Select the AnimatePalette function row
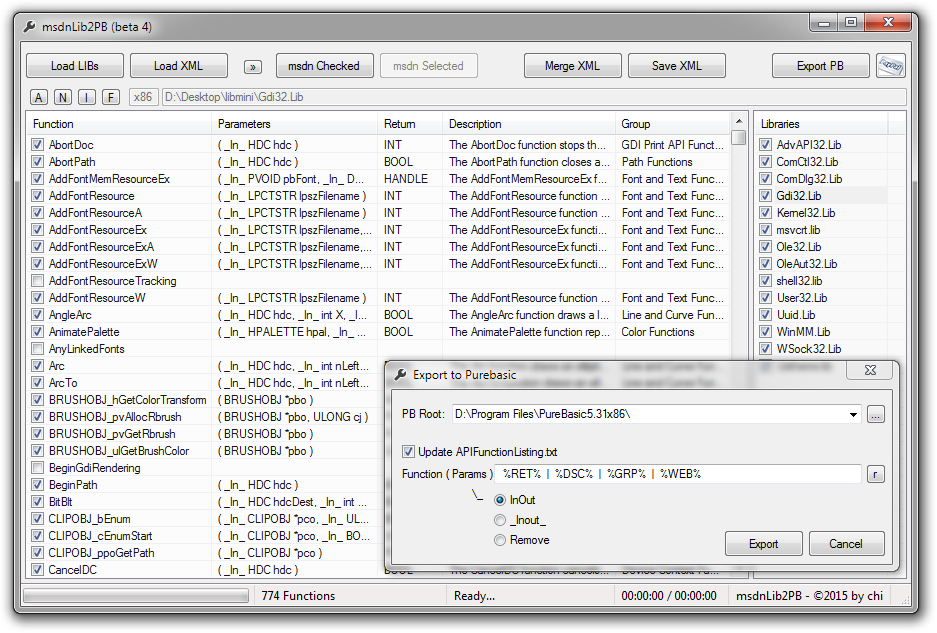 point(379,332)
